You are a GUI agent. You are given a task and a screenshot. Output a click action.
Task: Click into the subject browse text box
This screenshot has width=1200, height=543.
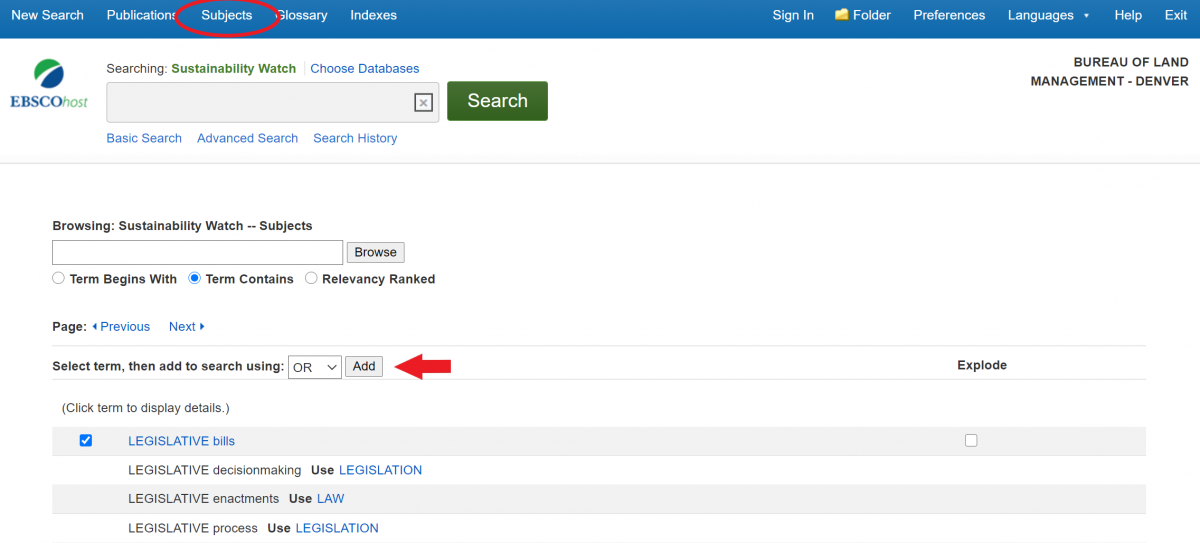[197, 252]
